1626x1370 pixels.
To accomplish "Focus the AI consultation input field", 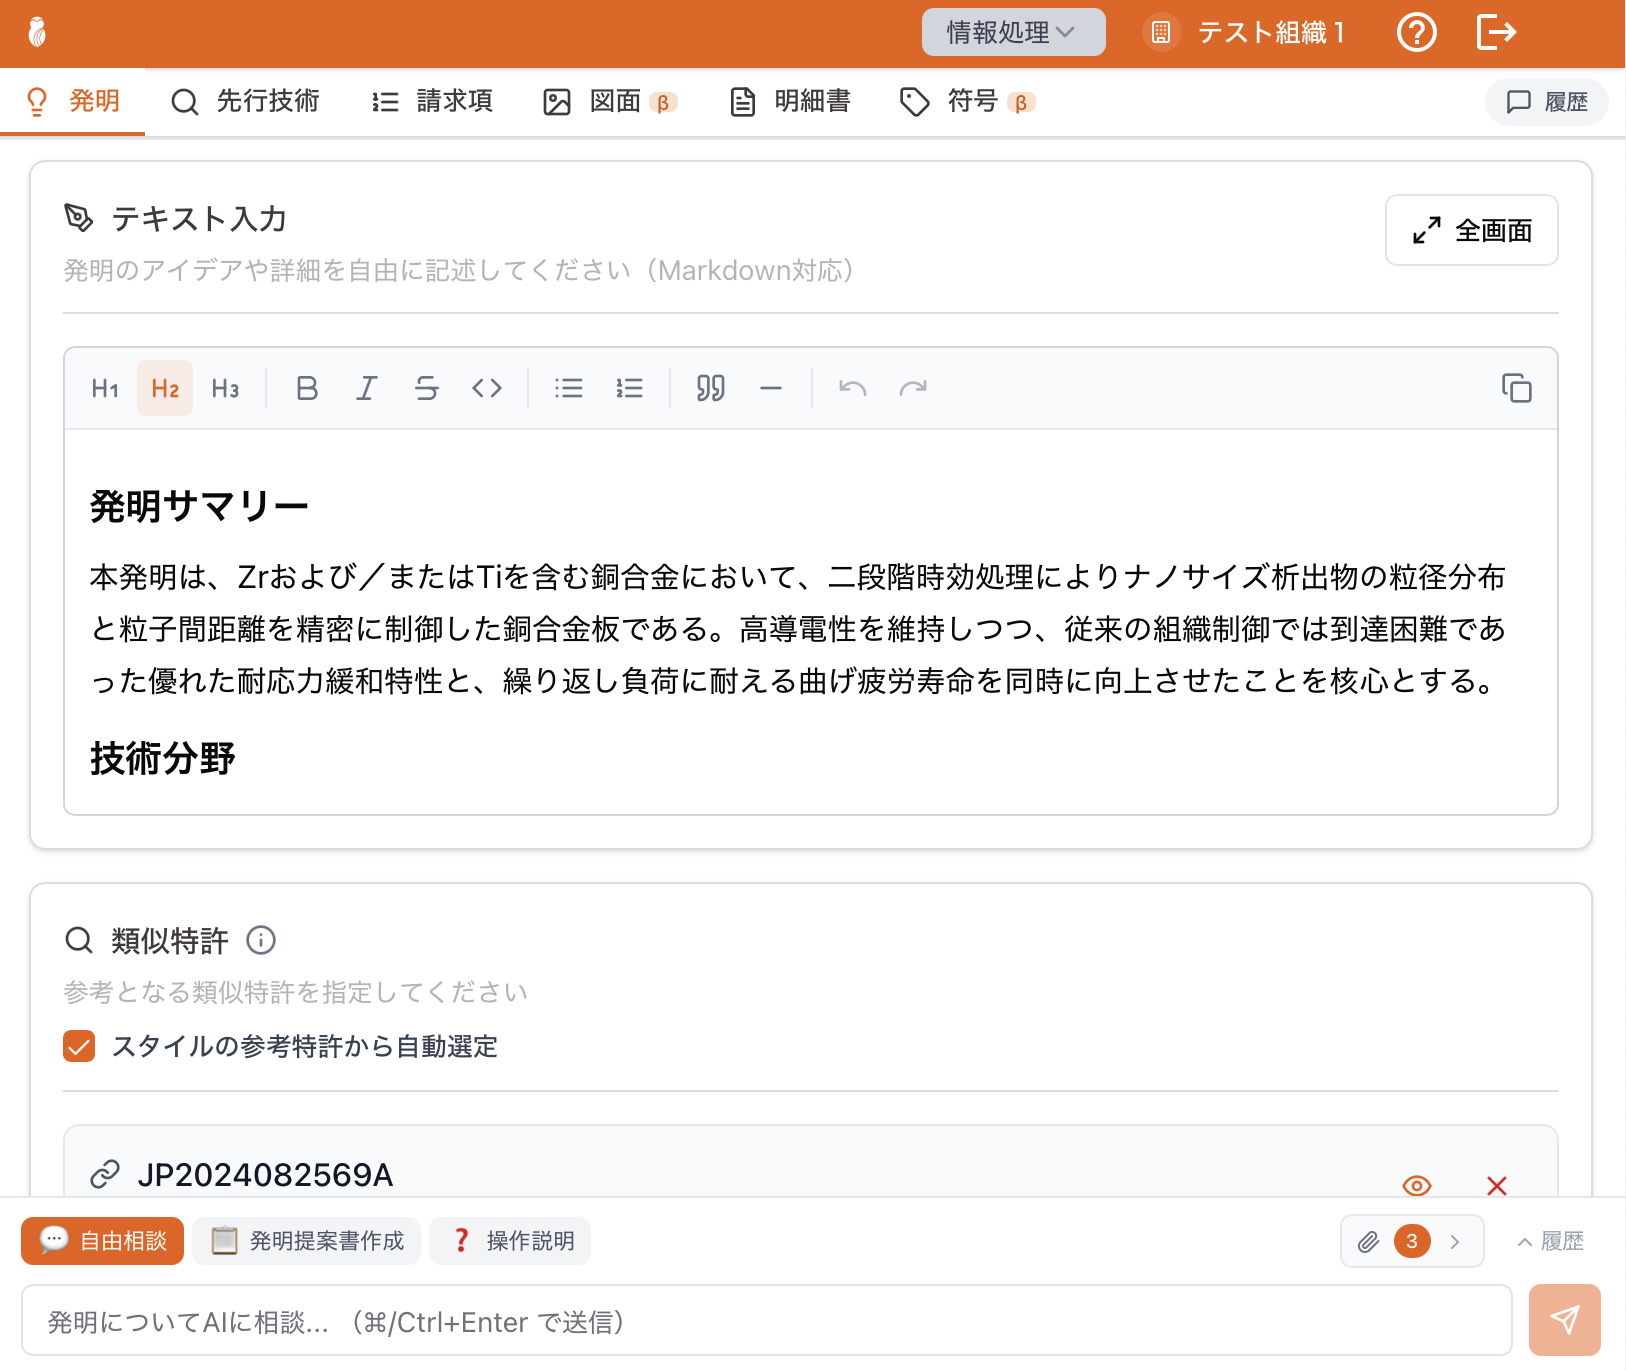I will point(766,1321).
